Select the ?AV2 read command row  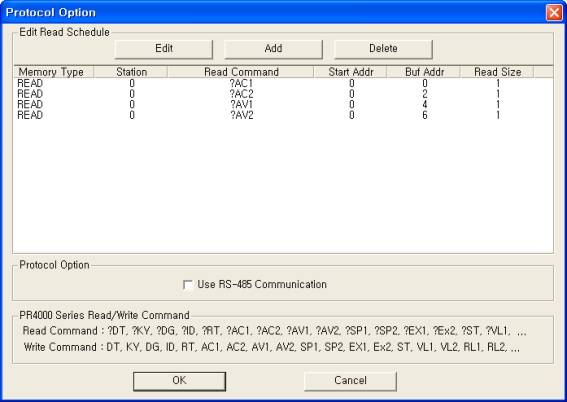[x=283, y=115]
